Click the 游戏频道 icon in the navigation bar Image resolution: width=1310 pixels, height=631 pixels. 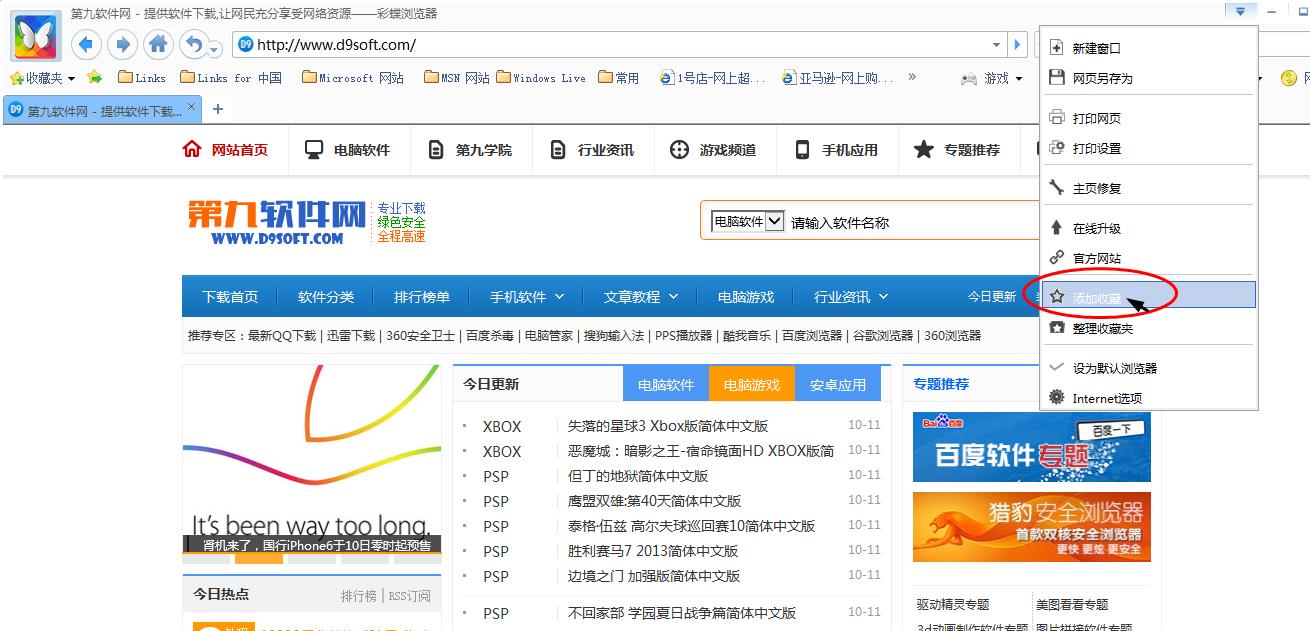681,149
